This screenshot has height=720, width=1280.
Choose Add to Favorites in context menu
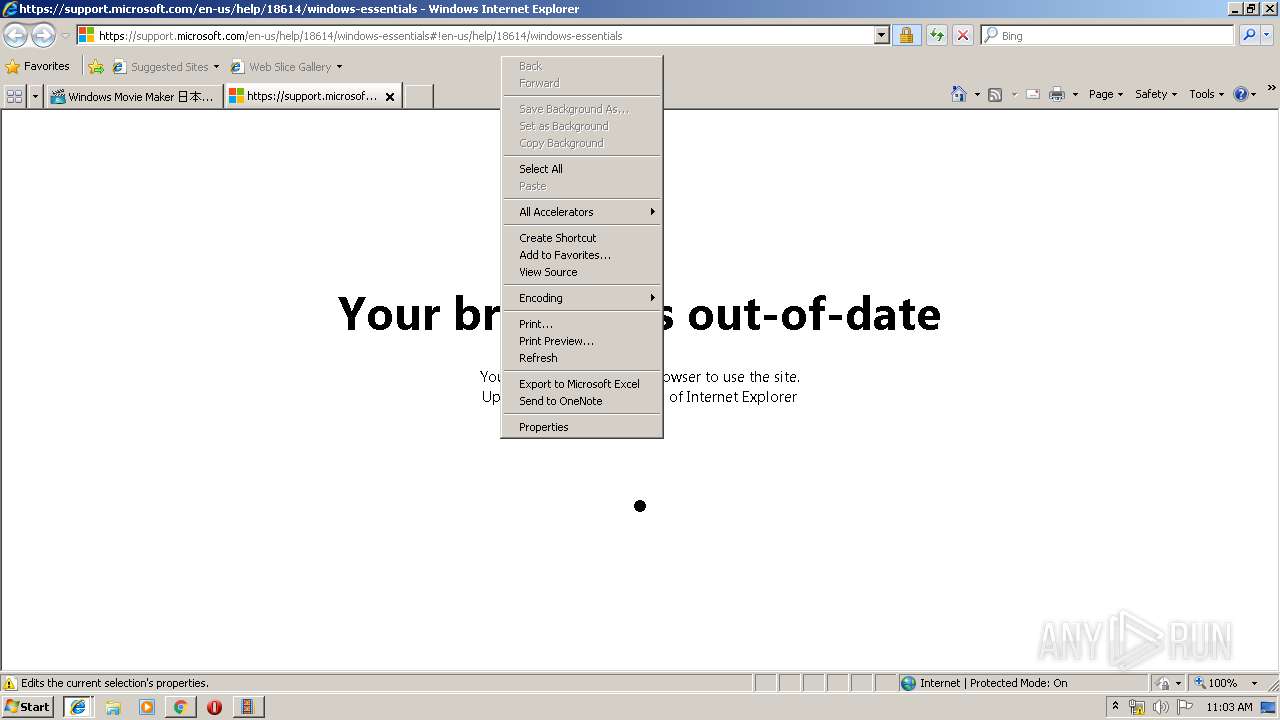582,255
